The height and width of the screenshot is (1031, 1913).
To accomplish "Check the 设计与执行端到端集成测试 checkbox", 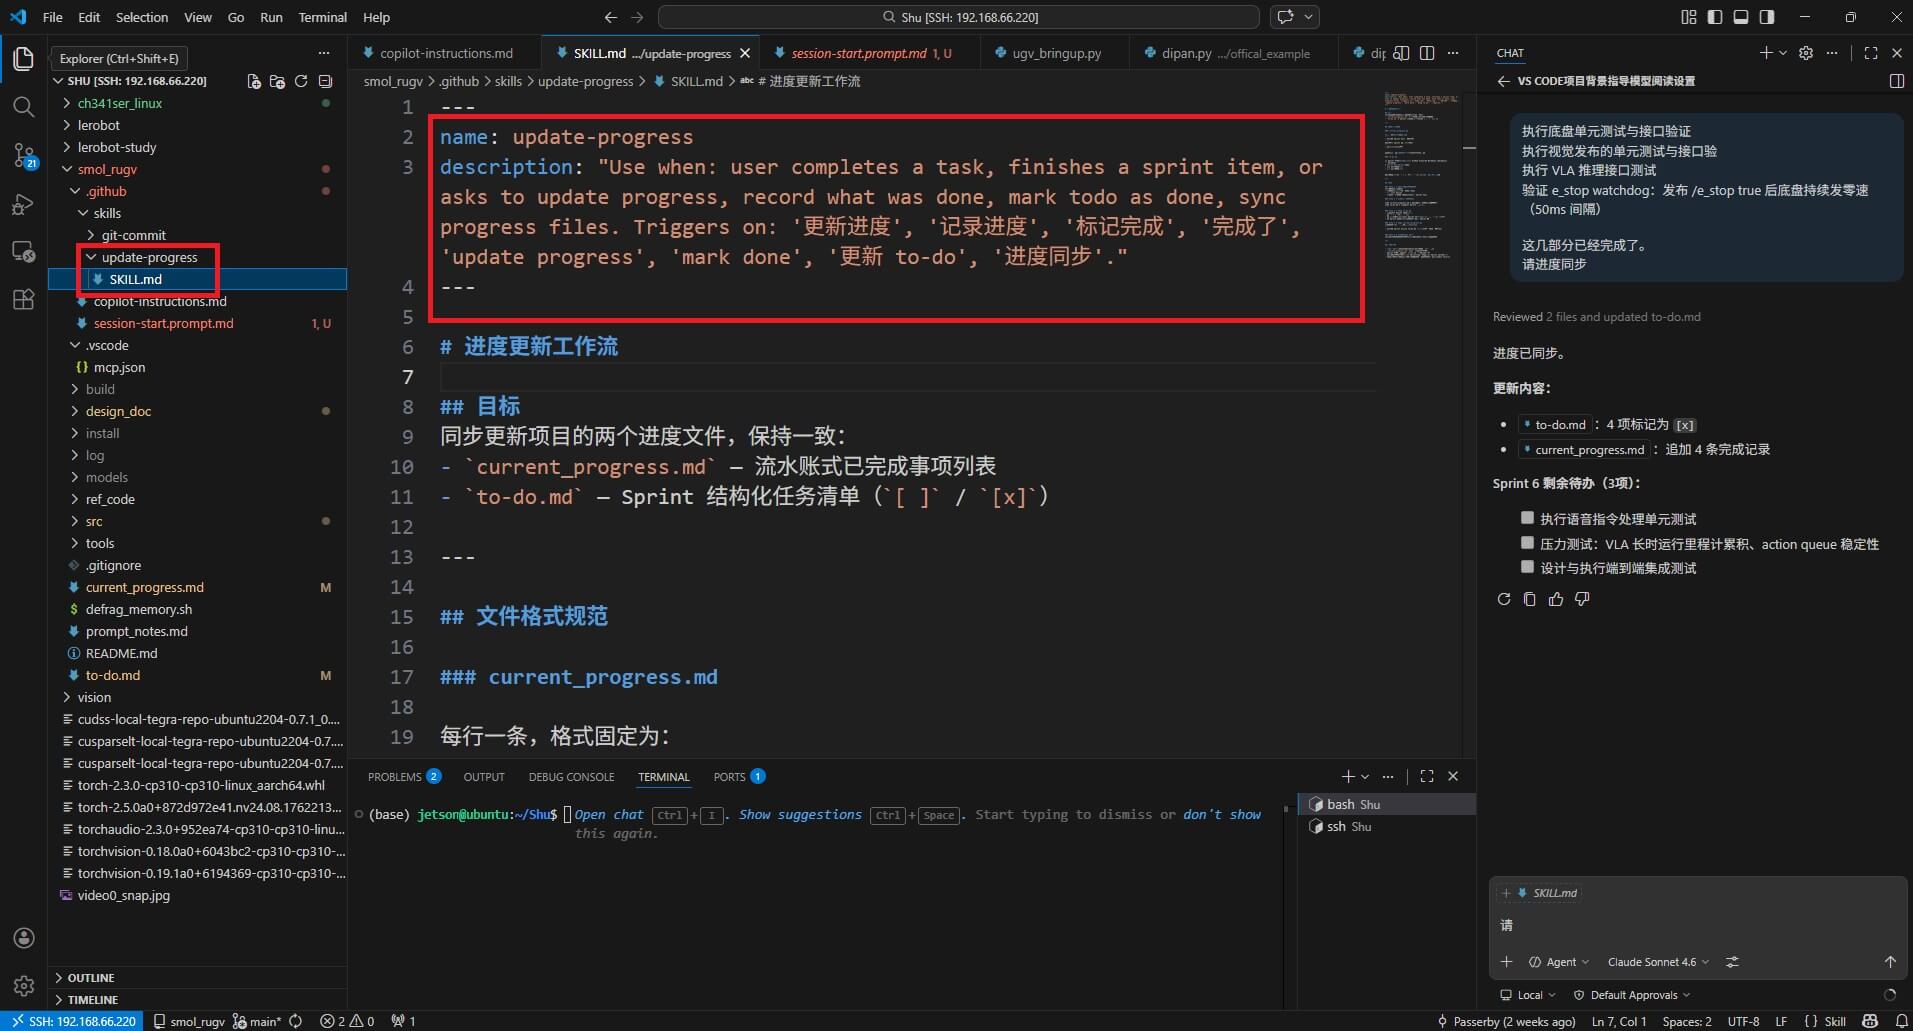I will point(1527,567).
